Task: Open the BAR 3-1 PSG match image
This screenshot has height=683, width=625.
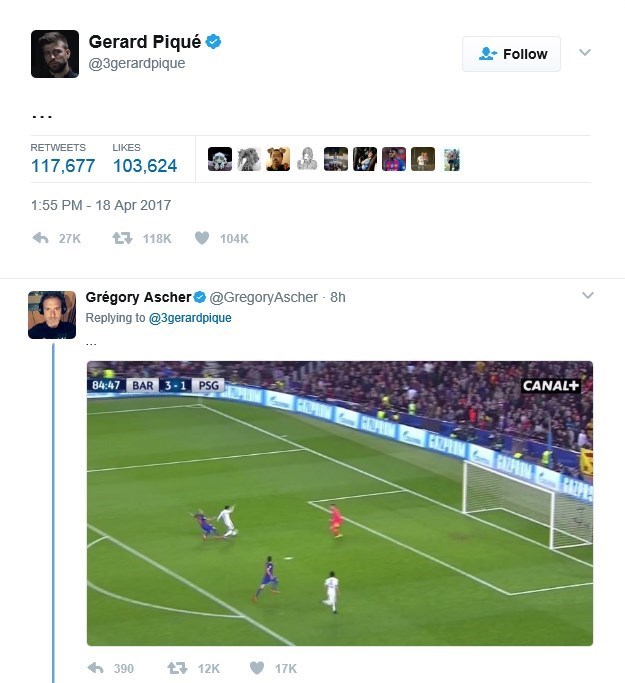Action: [x=340, y=503]
